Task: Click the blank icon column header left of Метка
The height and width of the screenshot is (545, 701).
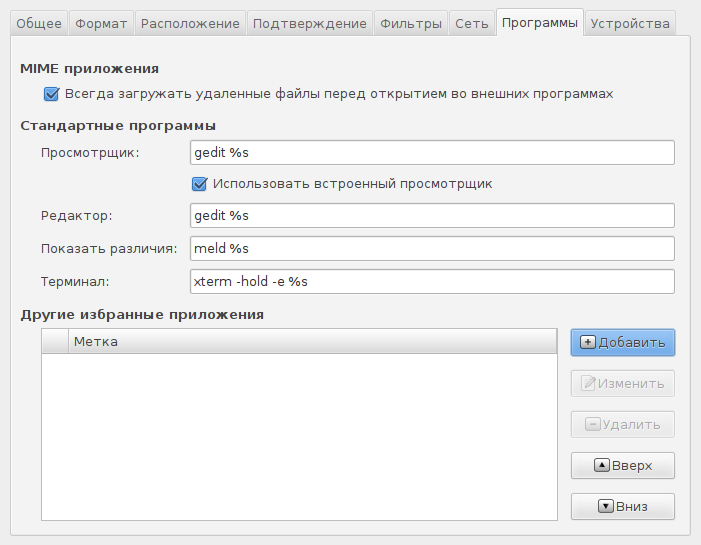Action: (55, 342)
